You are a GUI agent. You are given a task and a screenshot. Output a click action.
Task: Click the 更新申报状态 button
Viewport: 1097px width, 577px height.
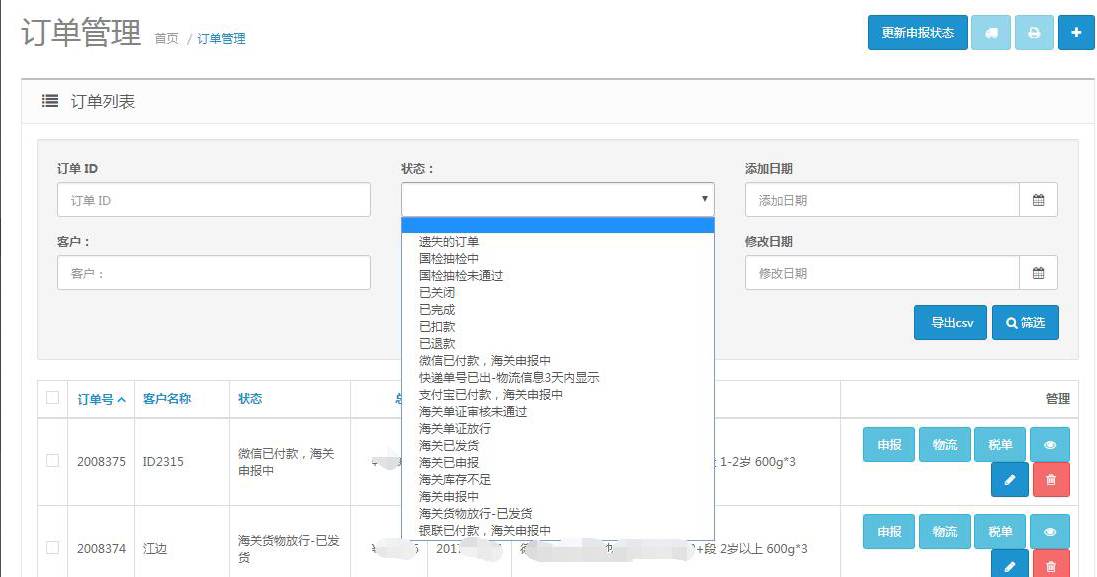point(917,33)
